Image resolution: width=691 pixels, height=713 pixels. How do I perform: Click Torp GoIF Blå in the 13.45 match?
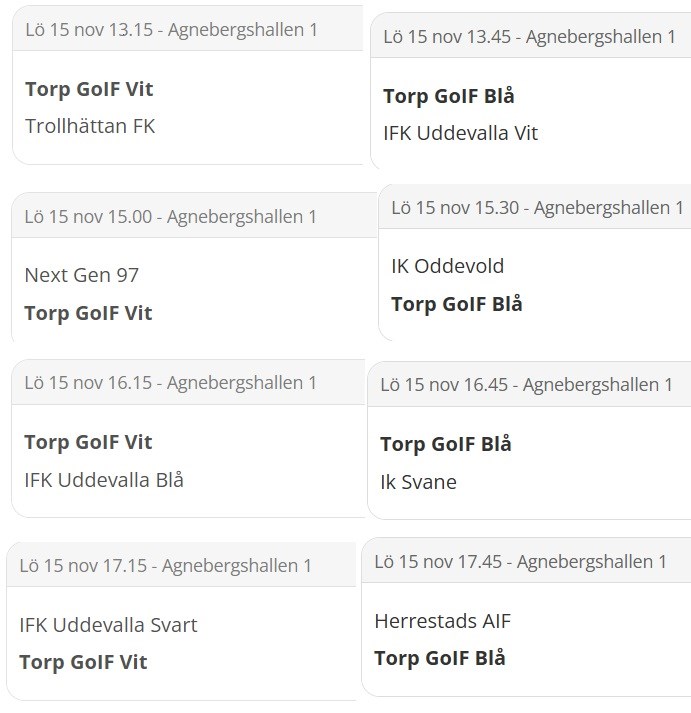click(448, 96)
